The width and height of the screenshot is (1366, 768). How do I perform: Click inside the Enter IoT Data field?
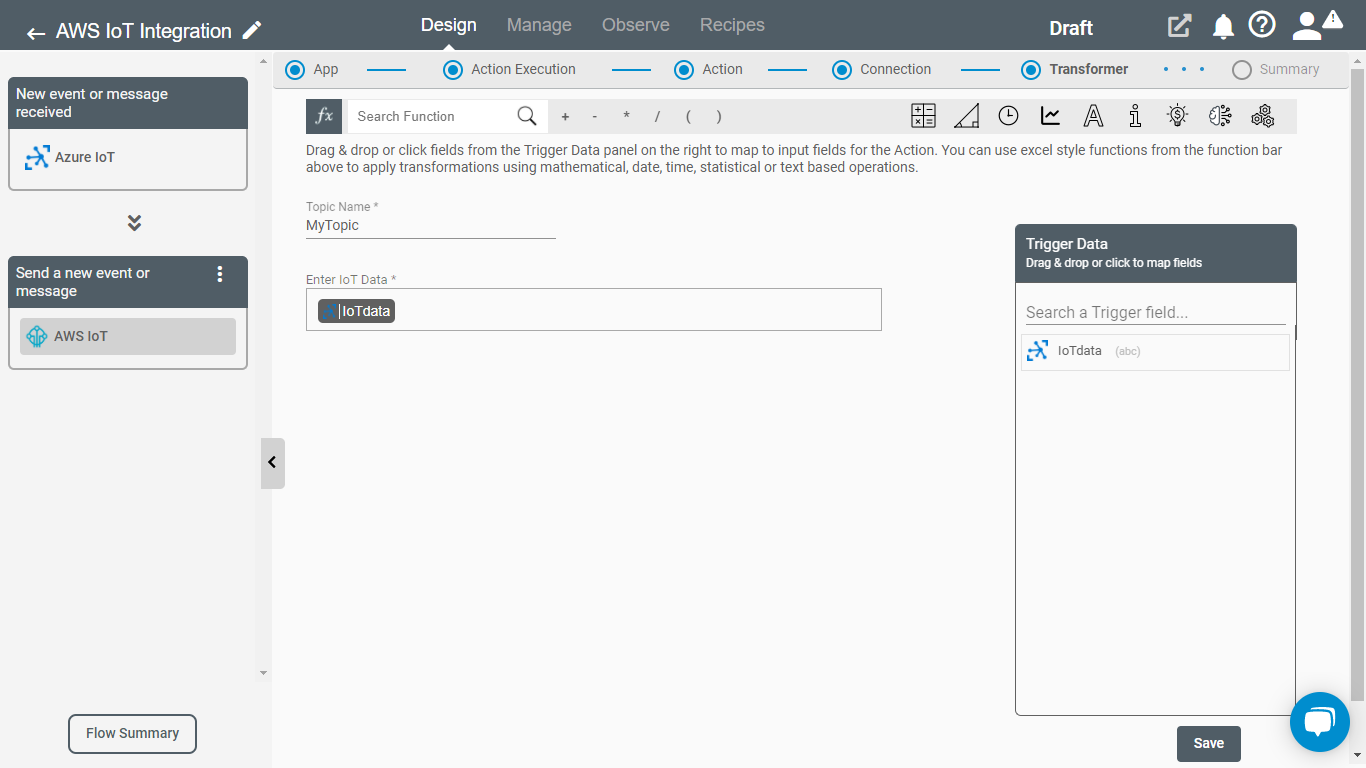(x=594, y=310)
